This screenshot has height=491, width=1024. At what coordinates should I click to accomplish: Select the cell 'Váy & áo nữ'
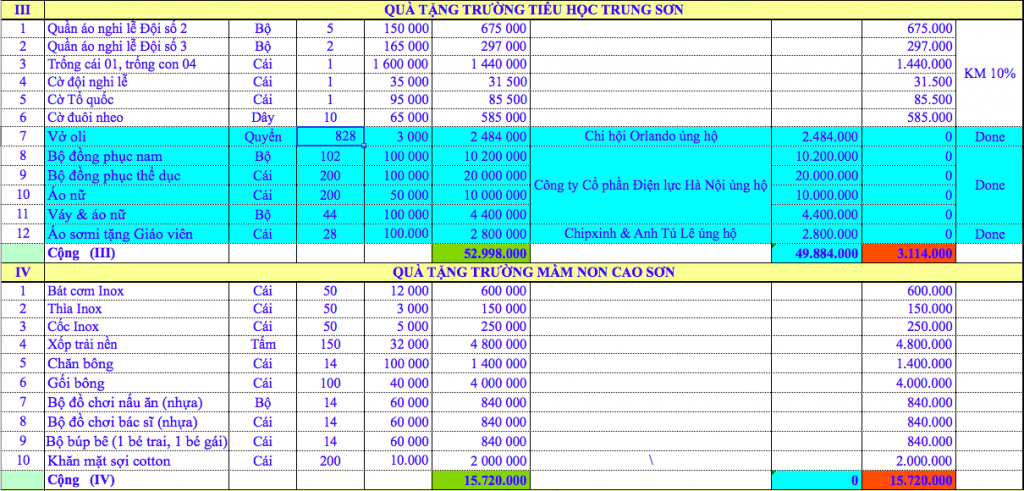click(137, 214)
